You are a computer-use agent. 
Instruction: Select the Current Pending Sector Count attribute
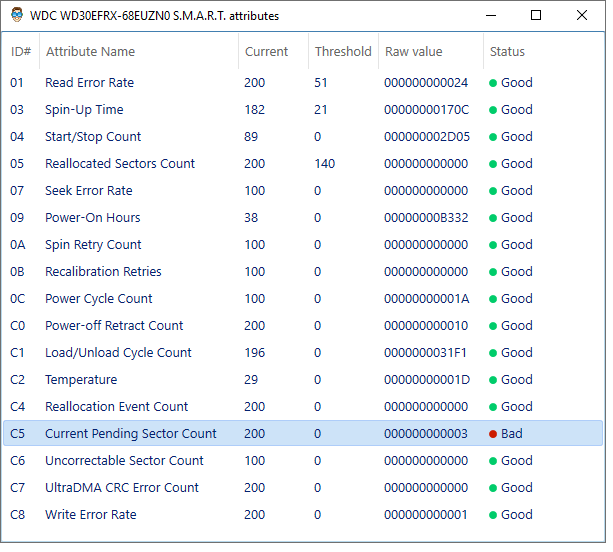pos(303,433)
